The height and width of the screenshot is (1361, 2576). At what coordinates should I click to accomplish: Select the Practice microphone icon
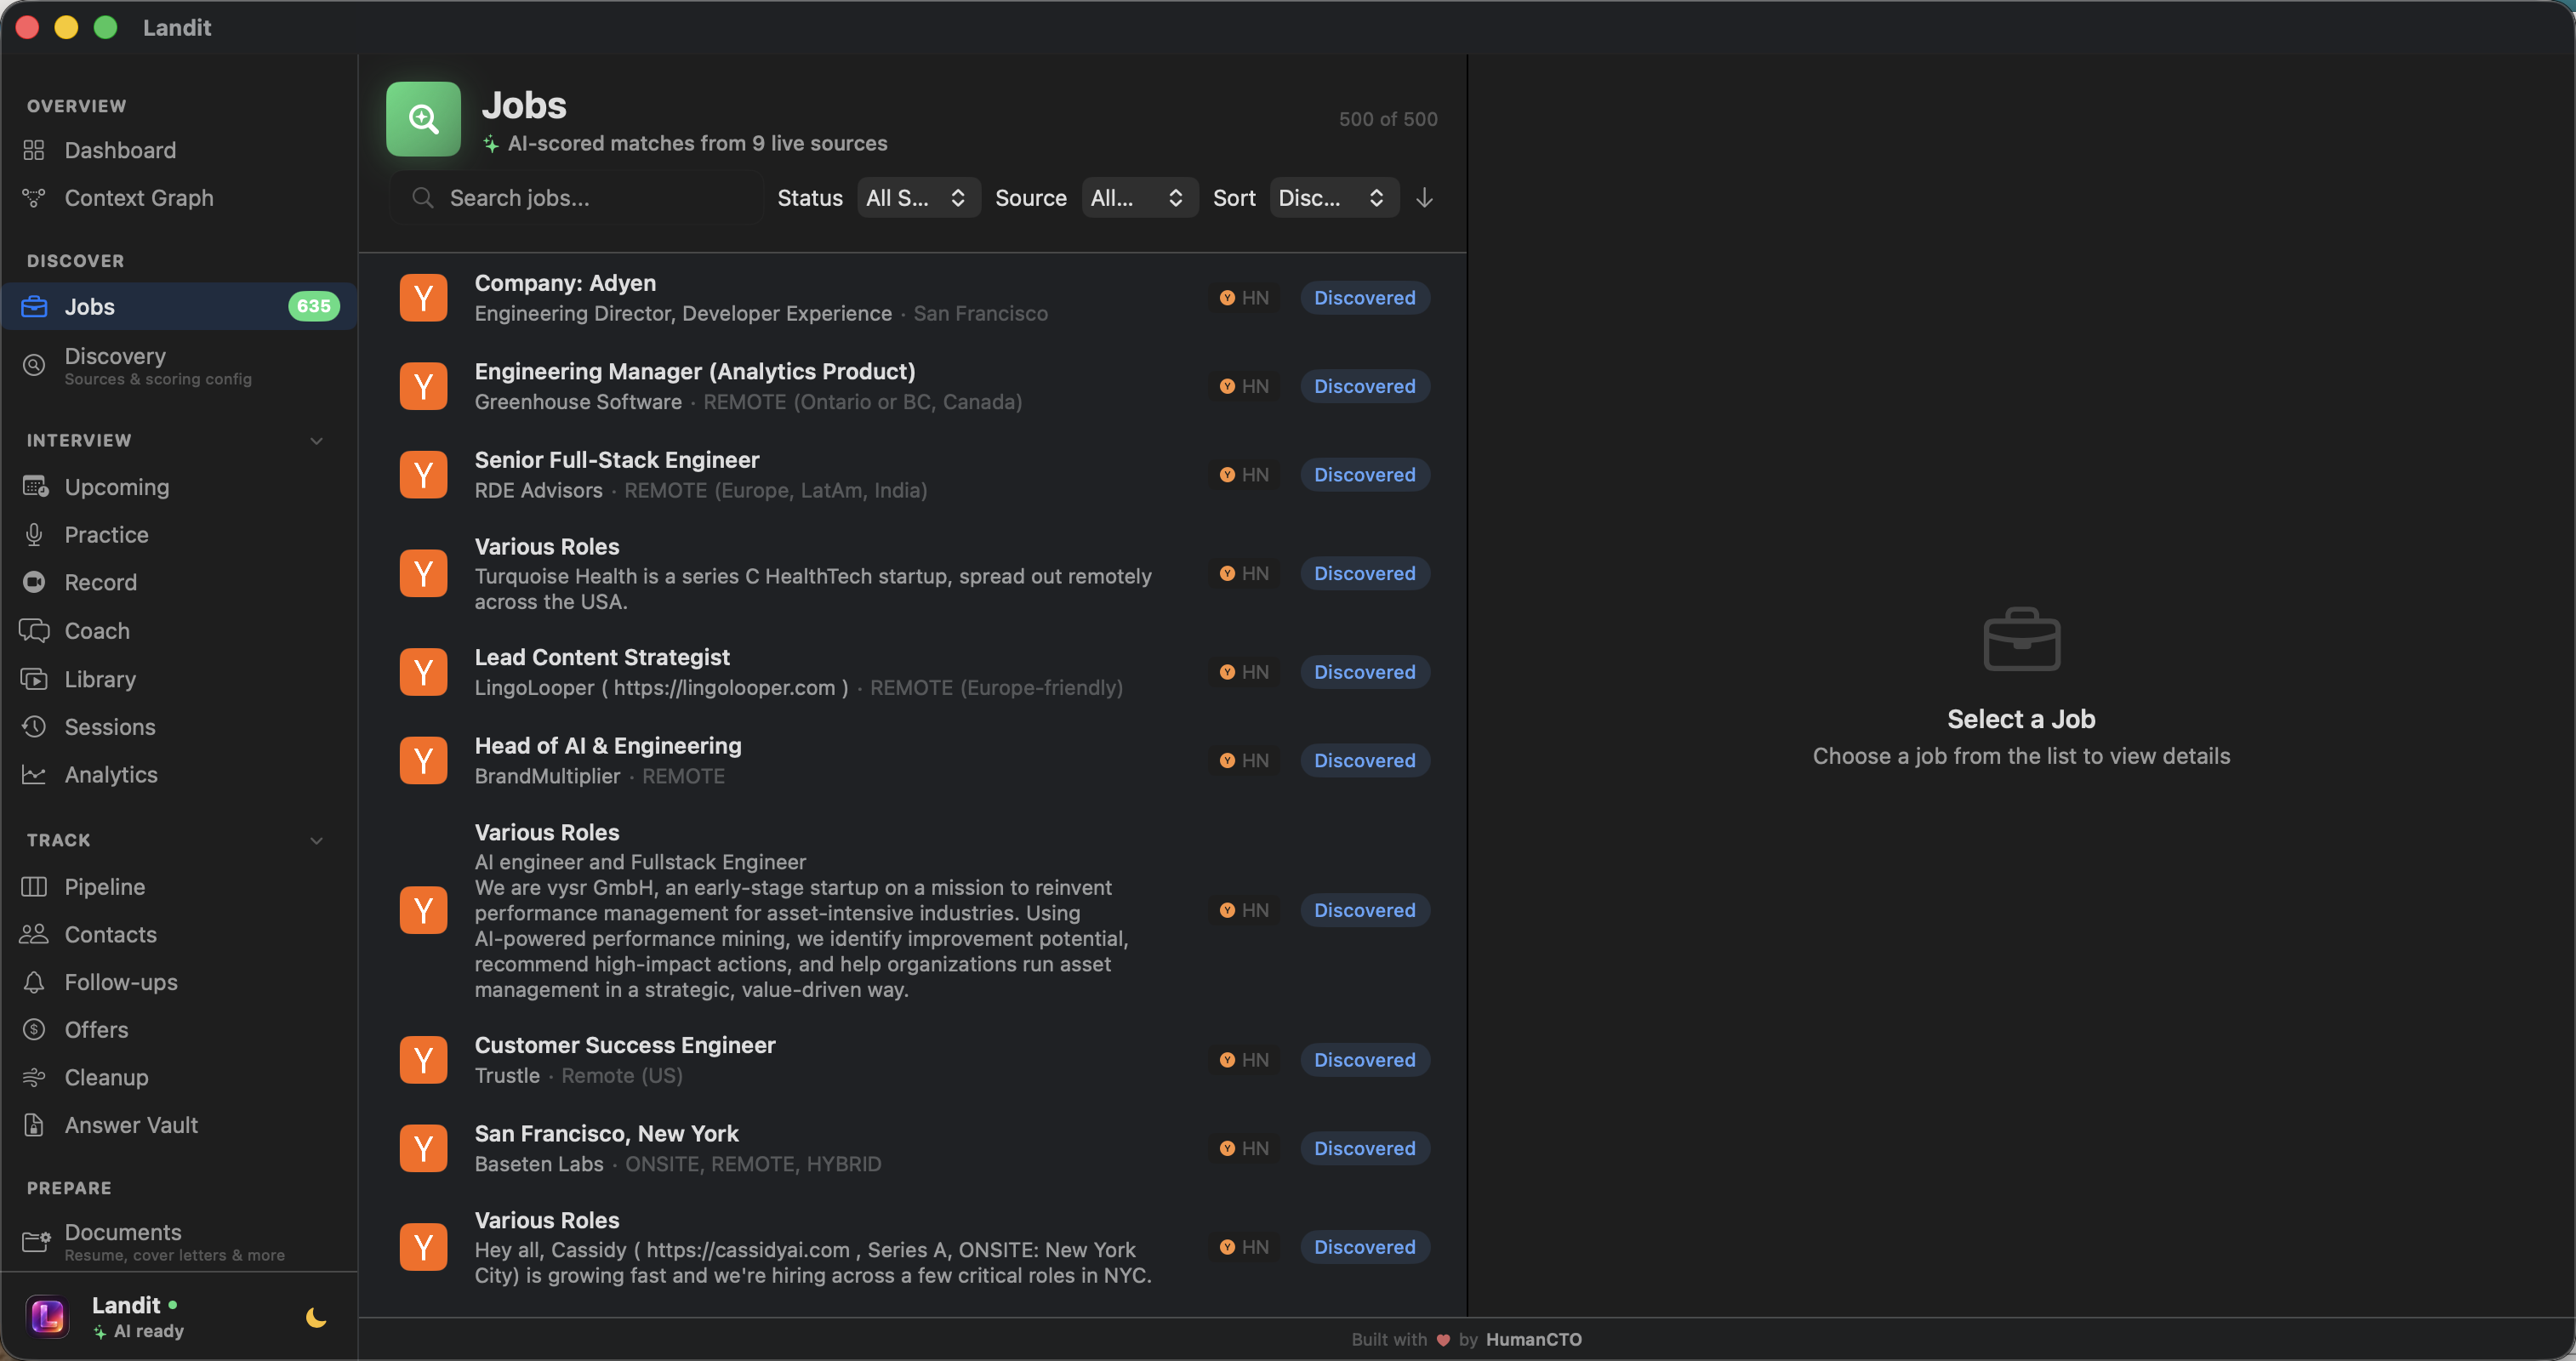[34, 535]
